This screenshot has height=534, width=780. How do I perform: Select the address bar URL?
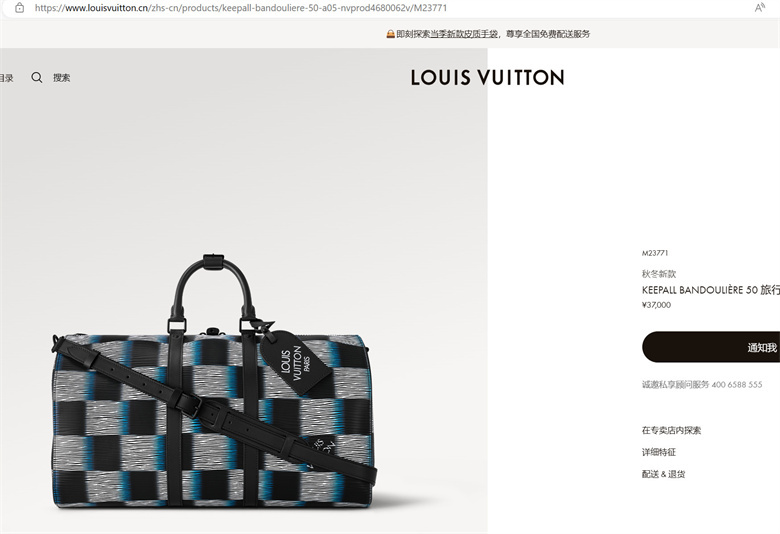(241, 8)
